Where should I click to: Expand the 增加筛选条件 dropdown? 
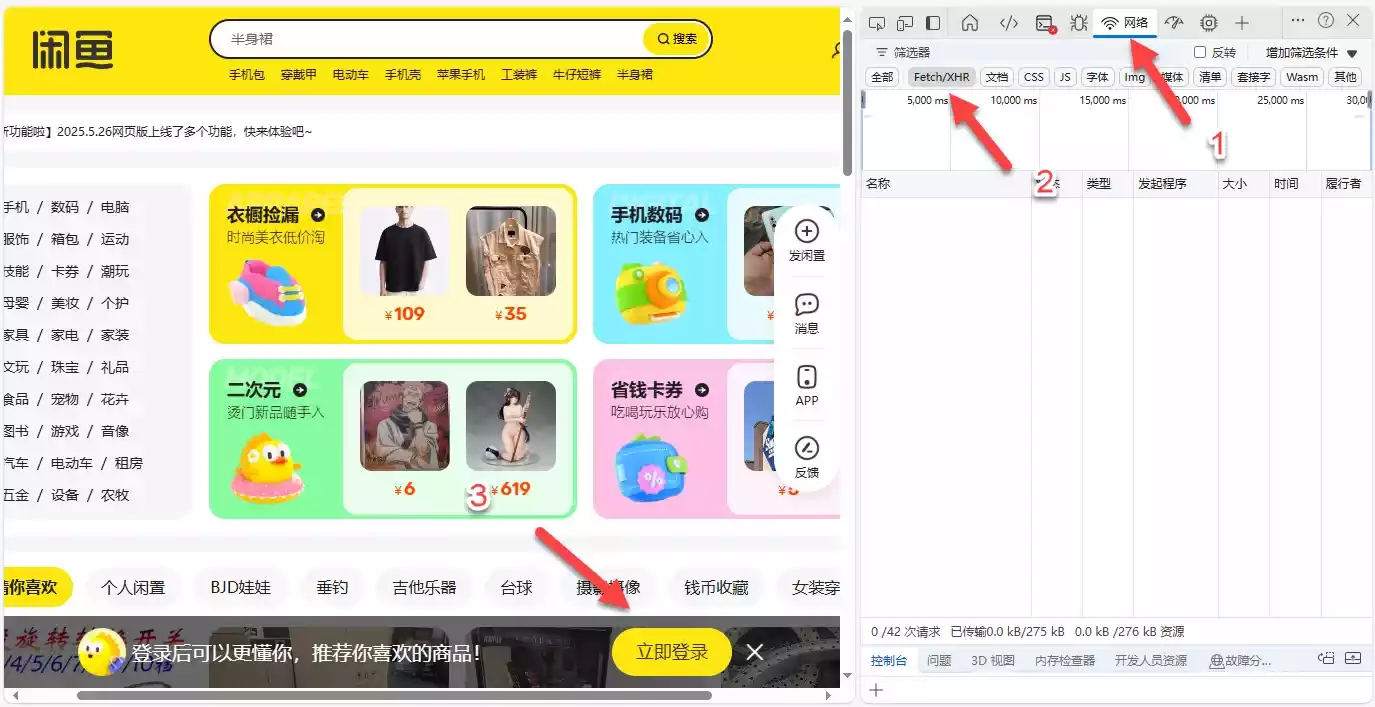pos(1311,53)
